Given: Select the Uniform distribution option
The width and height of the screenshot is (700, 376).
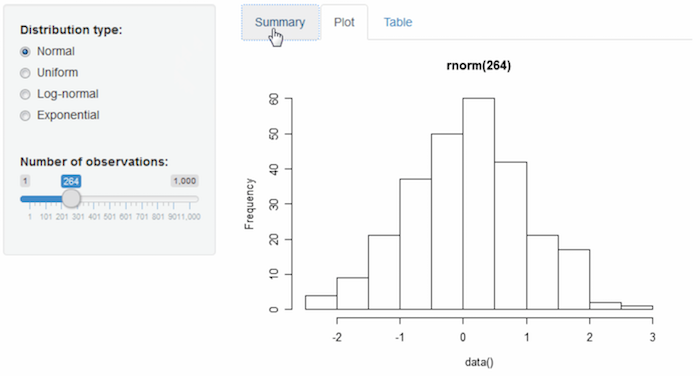Looking at the screenshot, I should (25, 73).
